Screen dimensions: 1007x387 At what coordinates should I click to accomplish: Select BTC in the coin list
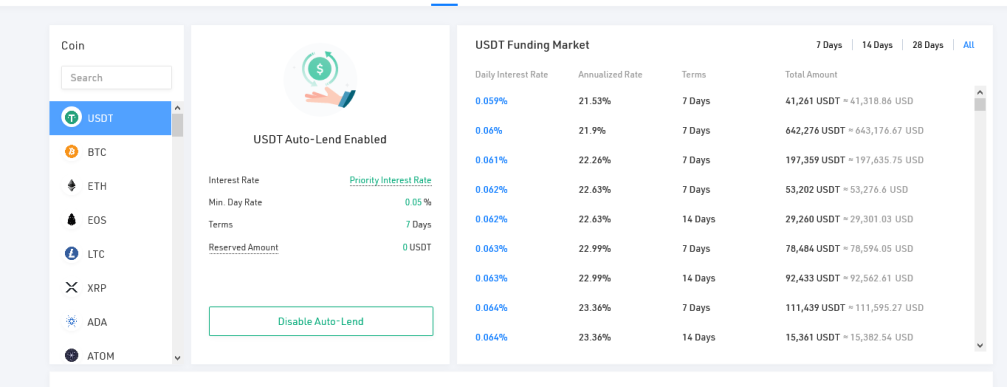(110, 152)
